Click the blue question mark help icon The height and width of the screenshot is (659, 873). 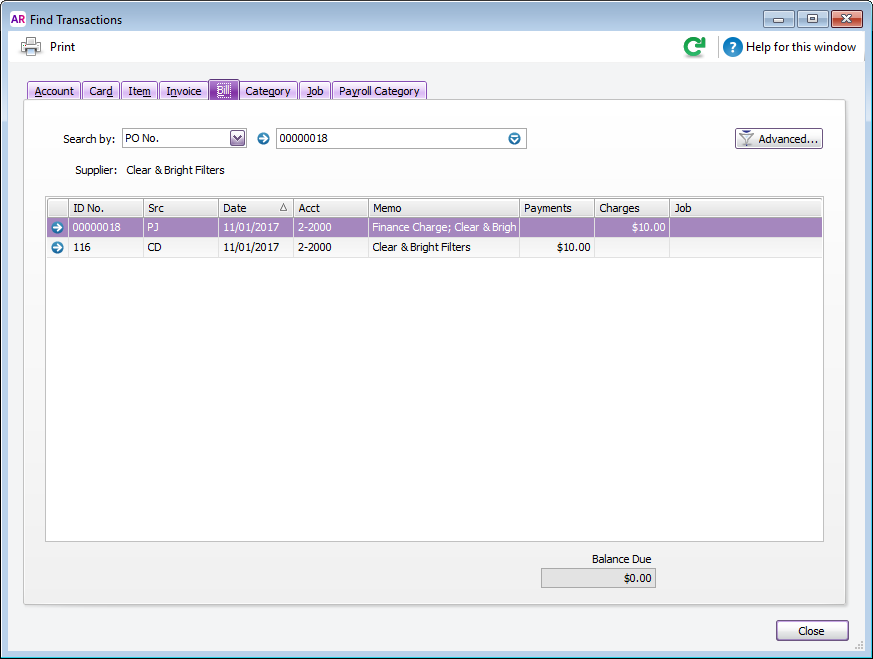pyautogui.click(x=733, y=47)
